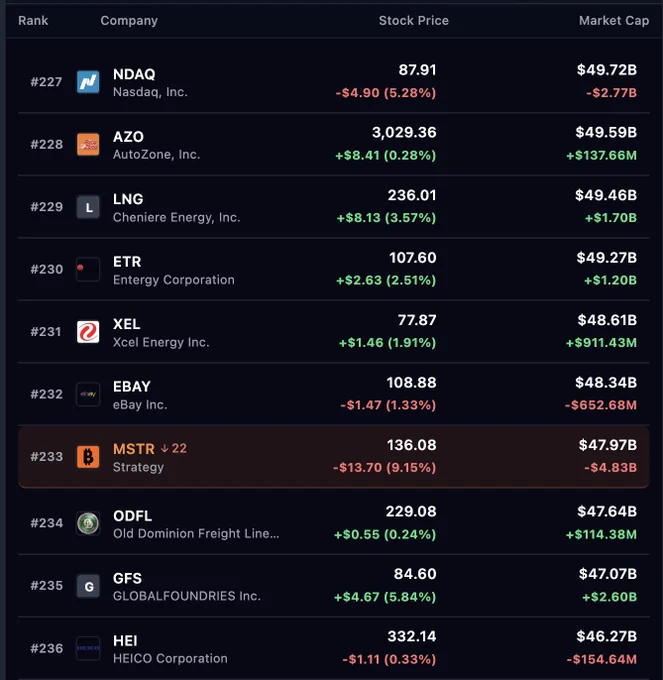Sort by Market Cap column header
This screenshot has width=663, height=680.
click(614, 20)
